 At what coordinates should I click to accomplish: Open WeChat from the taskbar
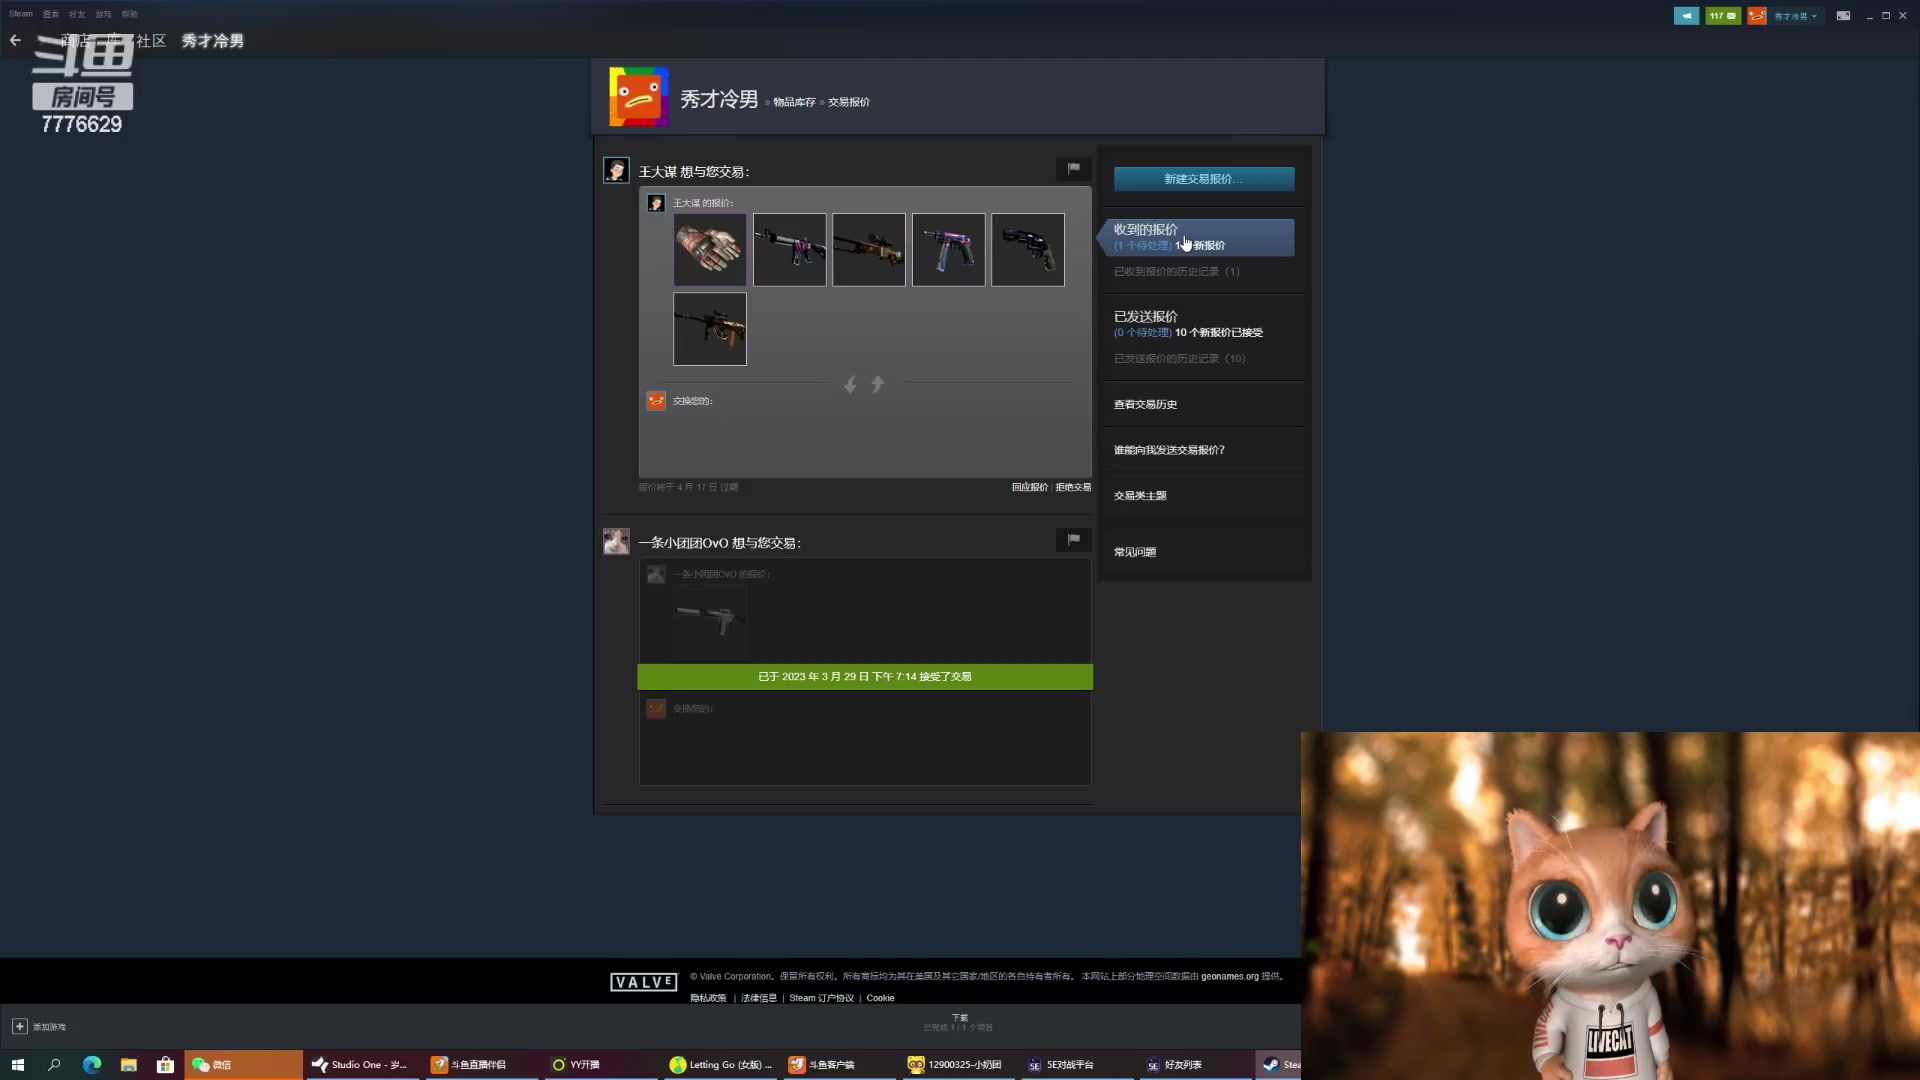click(213, 1065)
